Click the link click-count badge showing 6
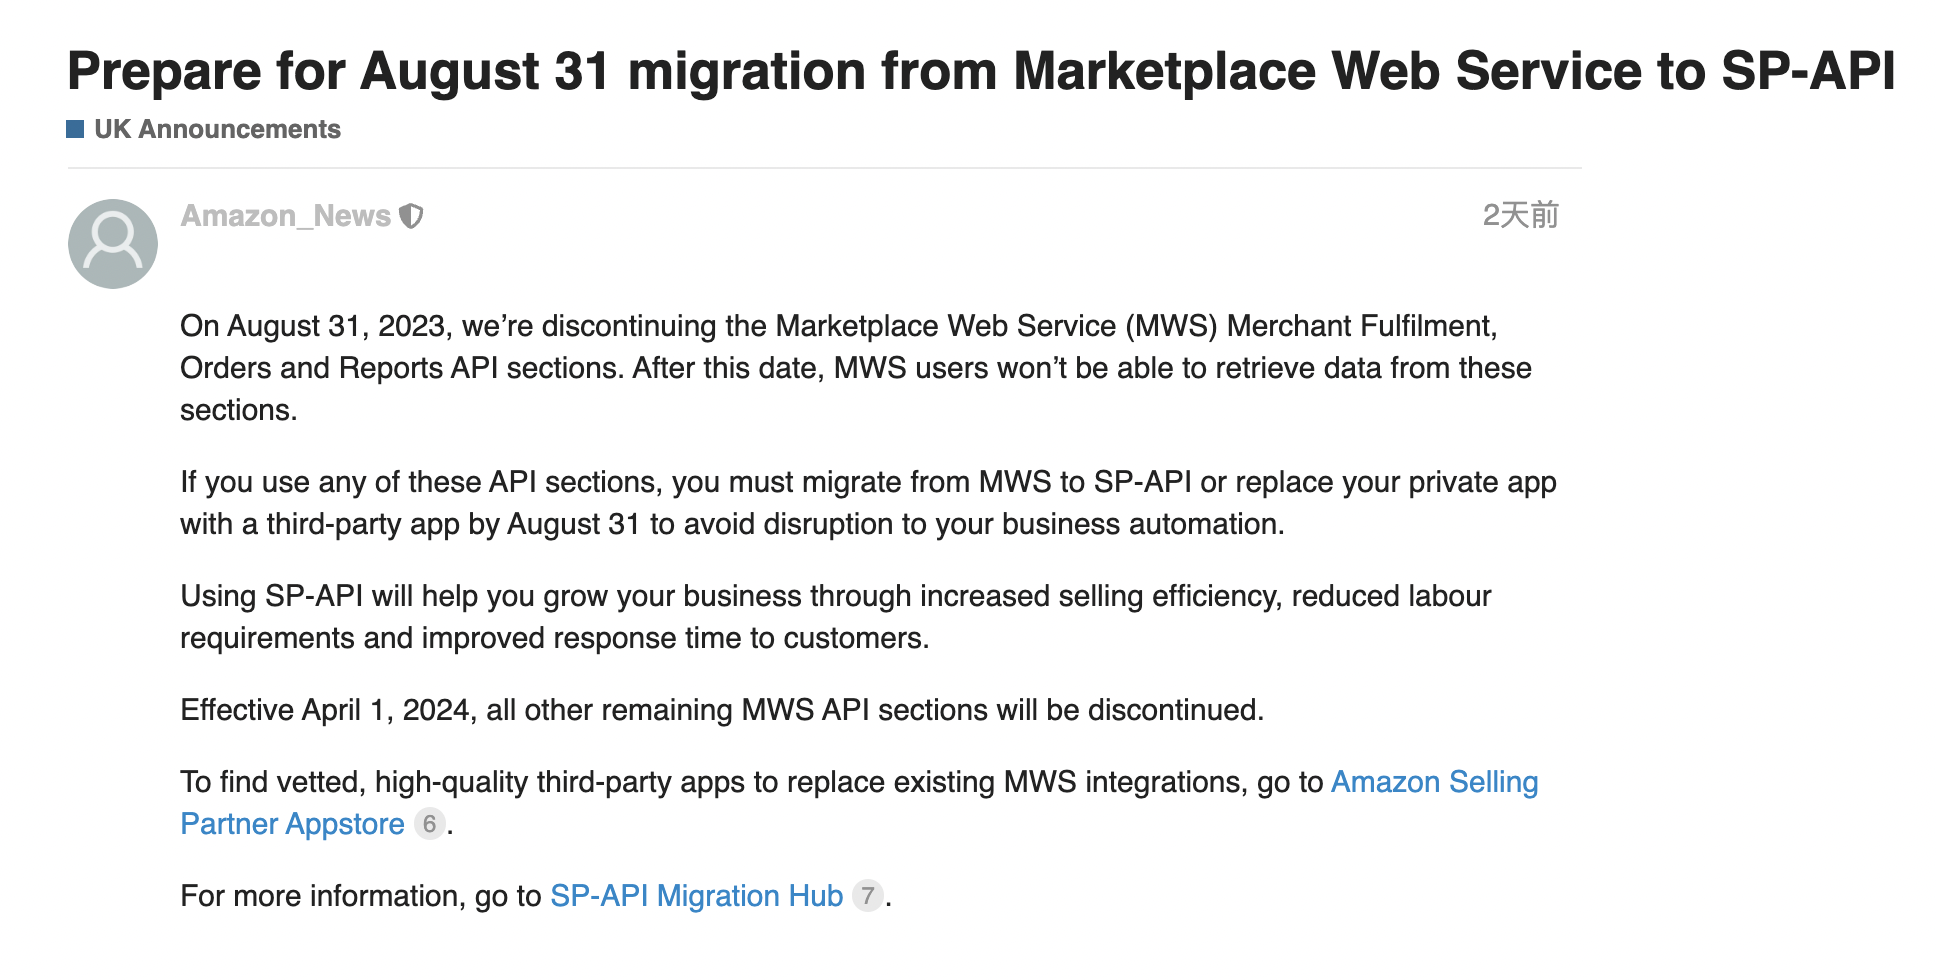 (429, 824)
